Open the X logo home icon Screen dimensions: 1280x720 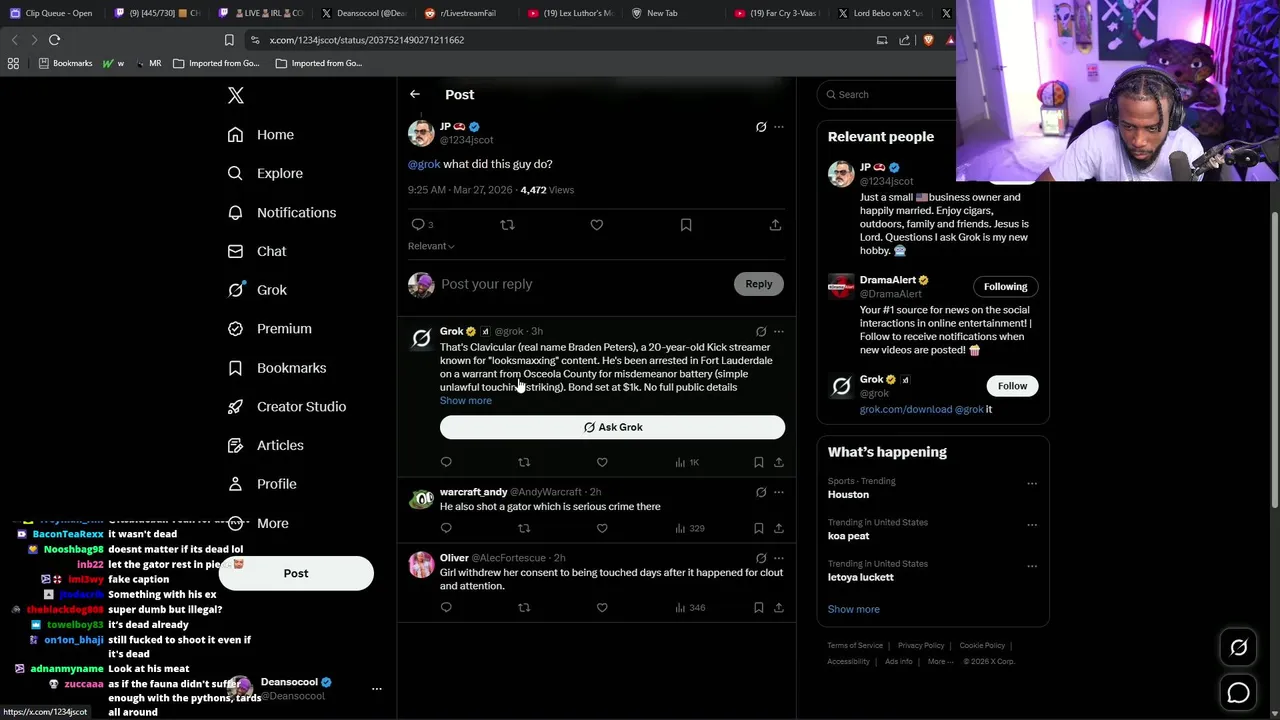[235, 95]
